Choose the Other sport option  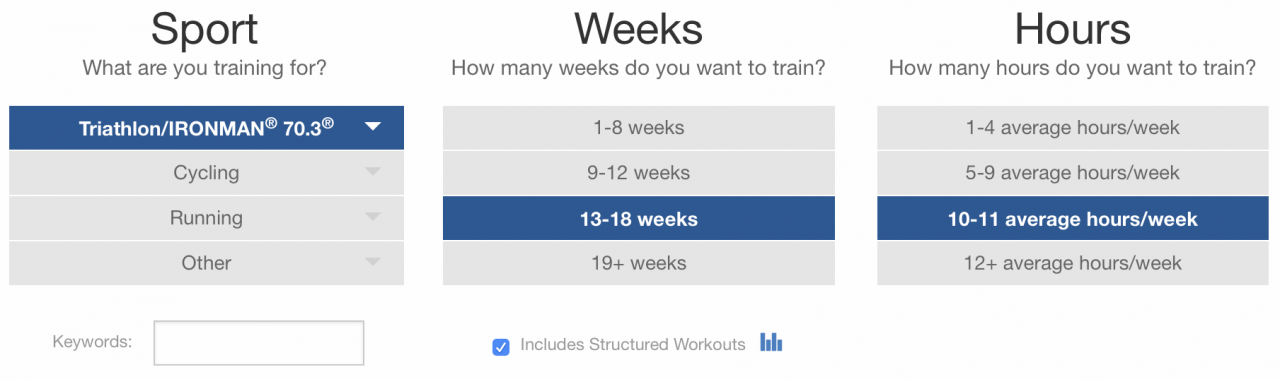point(206,263)
